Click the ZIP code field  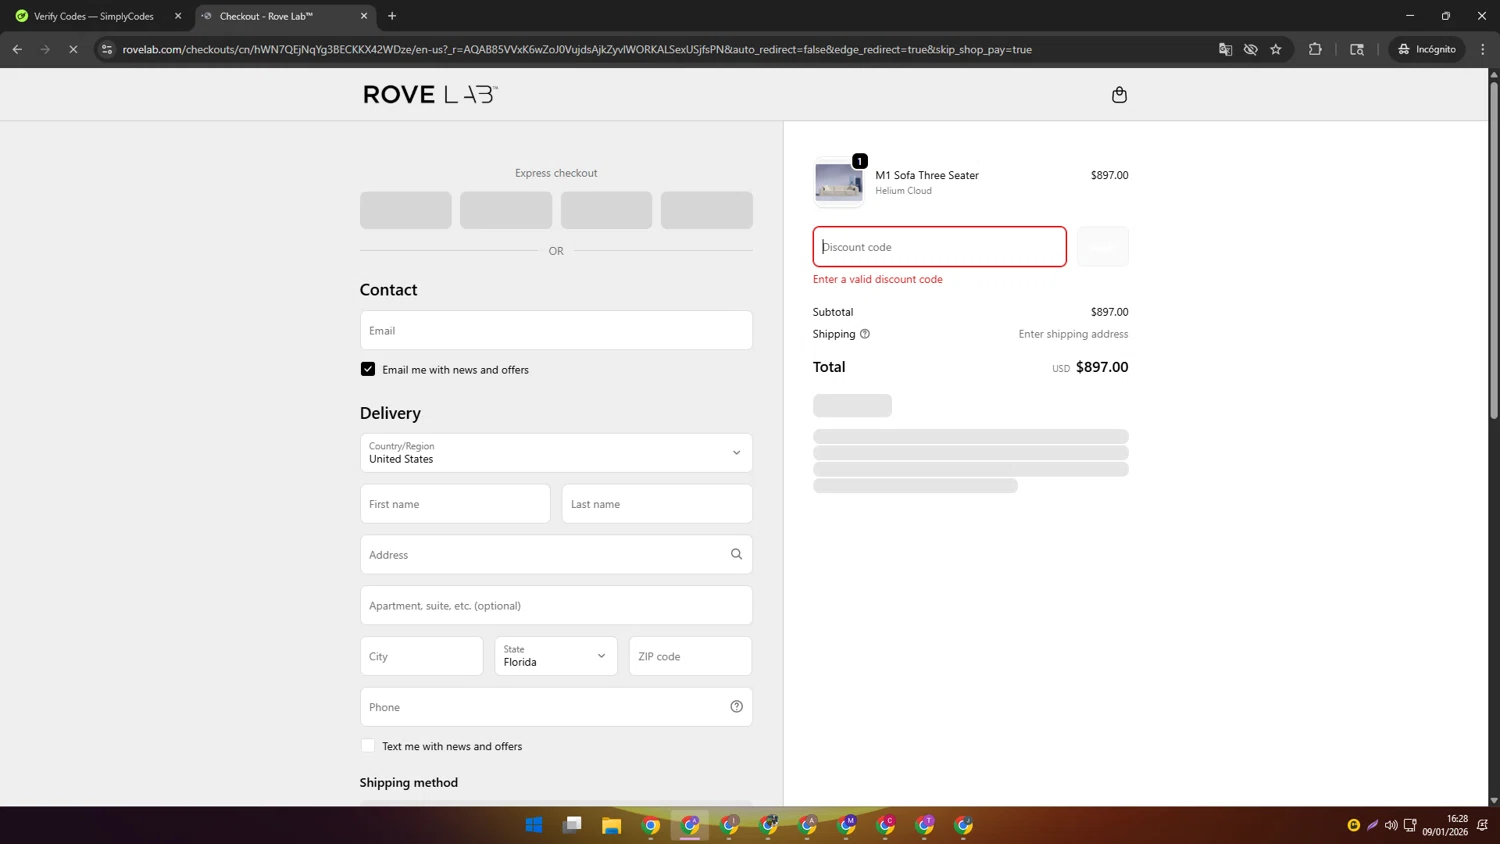coord(691,656)
